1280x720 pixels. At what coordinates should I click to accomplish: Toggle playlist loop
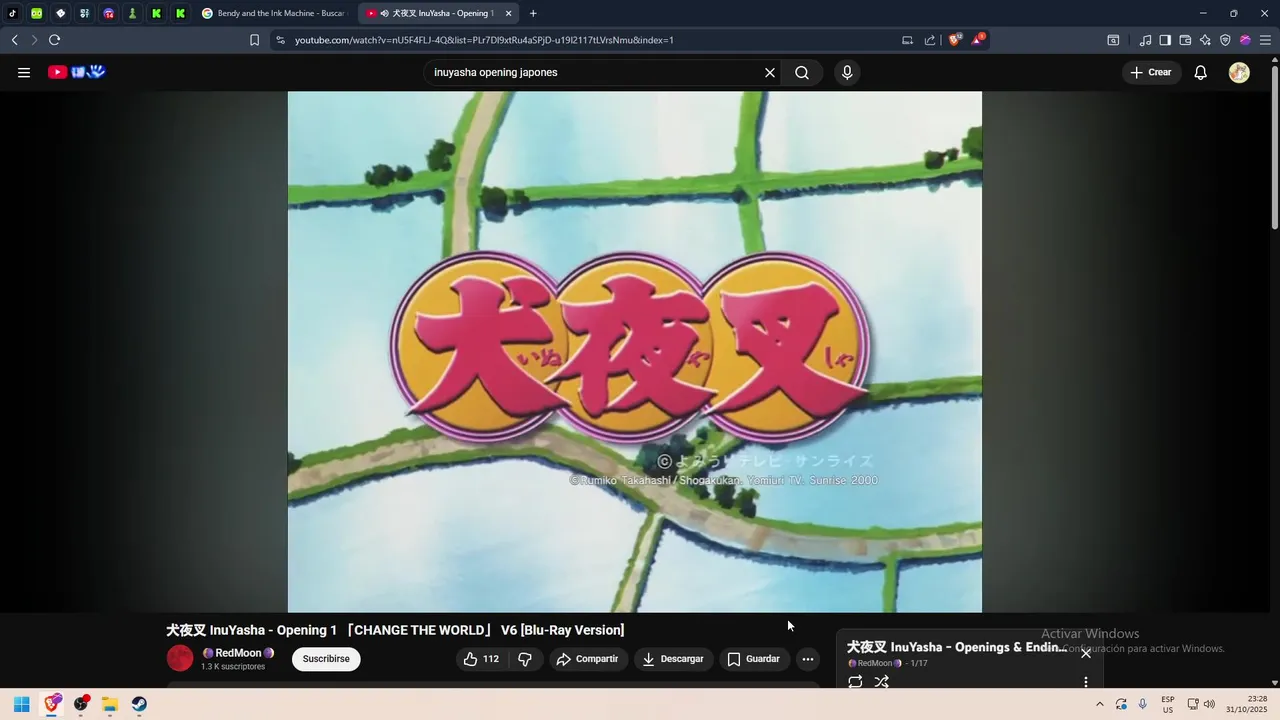855,682
